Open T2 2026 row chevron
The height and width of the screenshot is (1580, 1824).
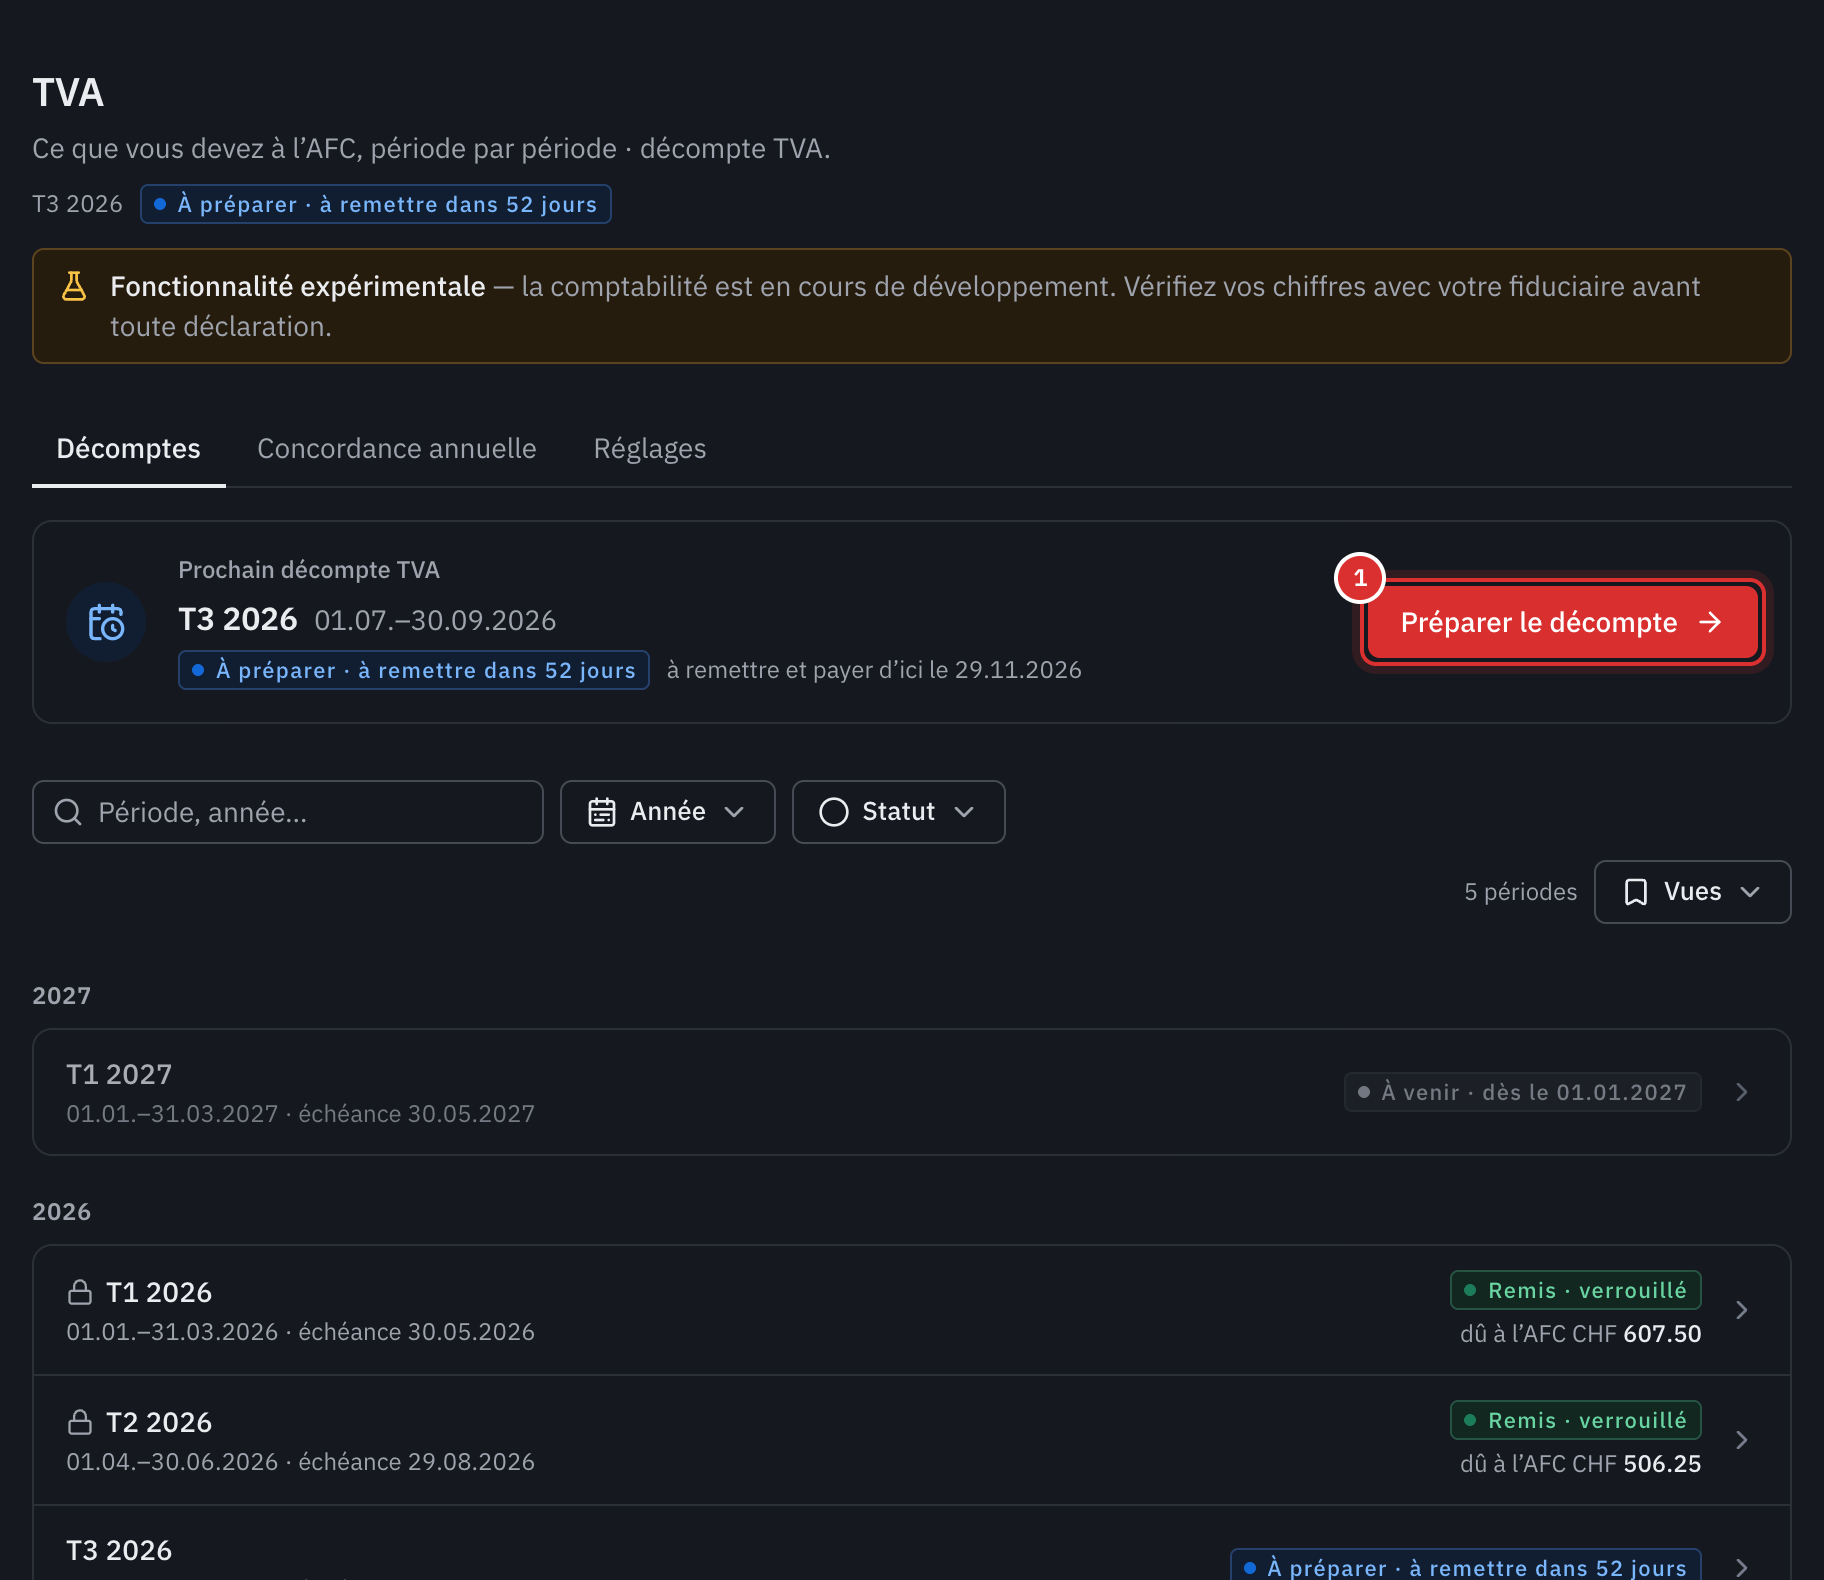click(1742, 1440)
